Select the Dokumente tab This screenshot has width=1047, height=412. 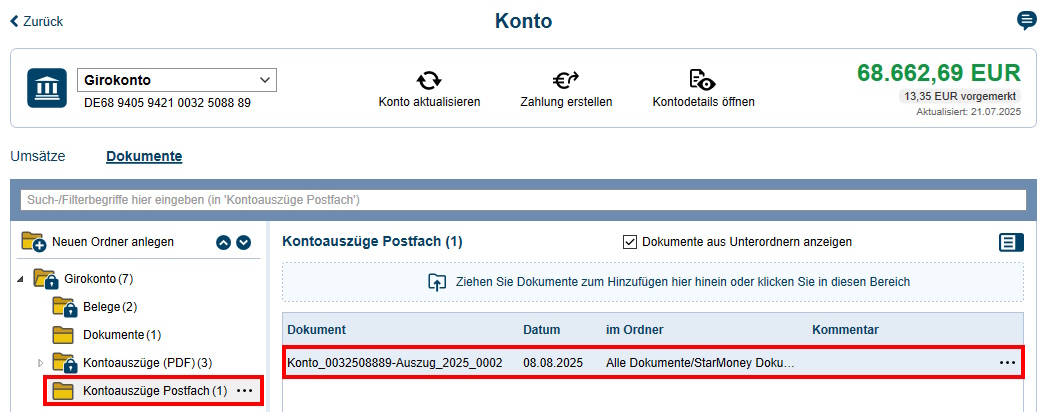click(144, 156)
